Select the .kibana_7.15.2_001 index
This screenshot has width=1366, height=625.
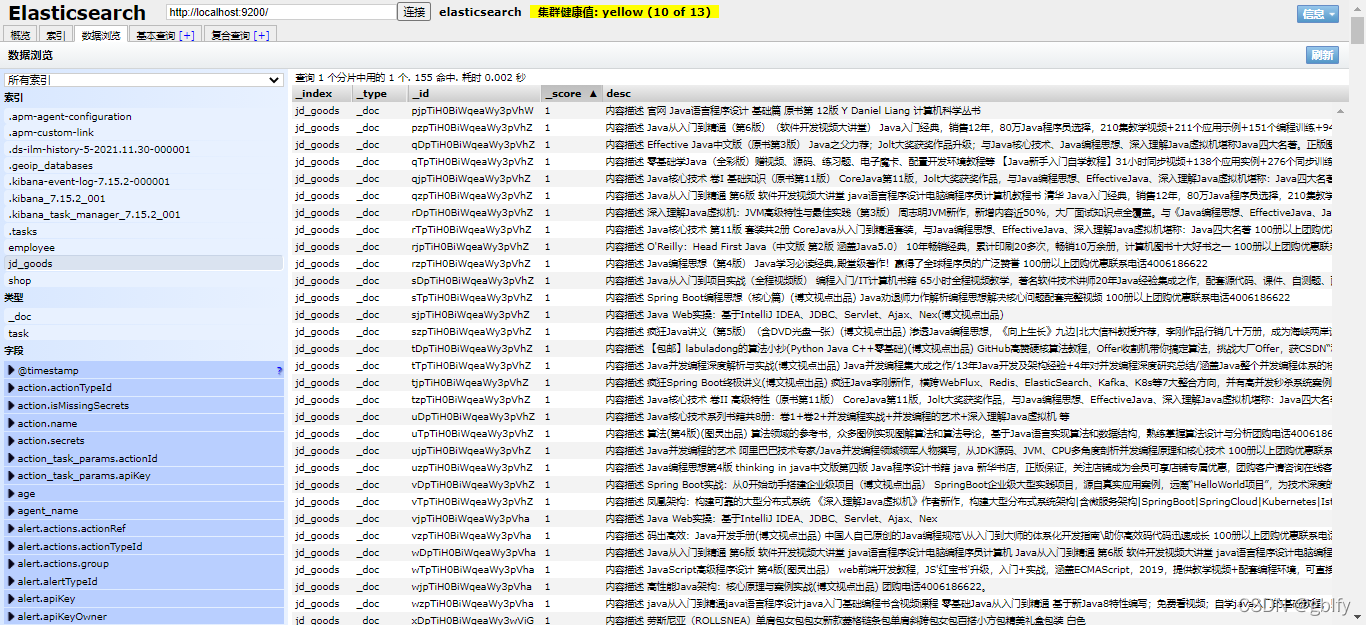(x=143, y=198)
